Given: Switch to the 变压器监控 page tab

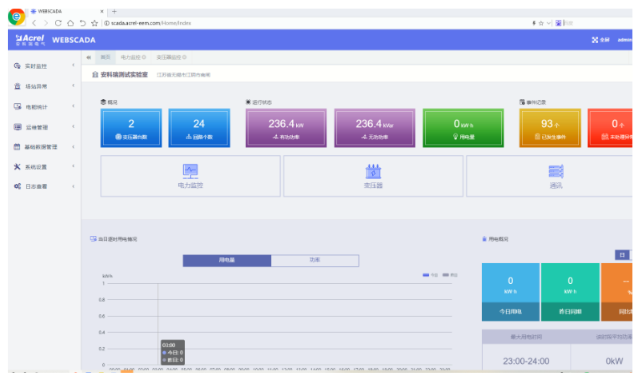Looking at the screenshot, I should pos(171,57).
